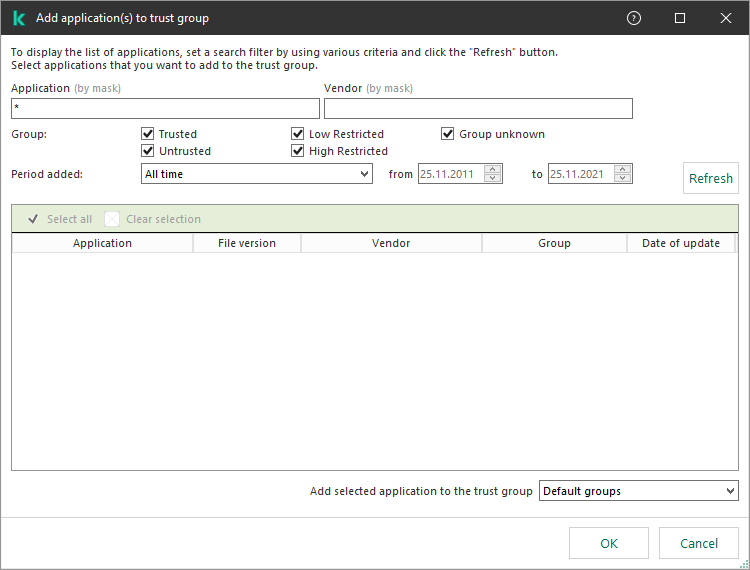Decrease the 'to' date with down arrow
Image resolution: width=750 pixels, height=570 pixels.
(x=623, y=179)
